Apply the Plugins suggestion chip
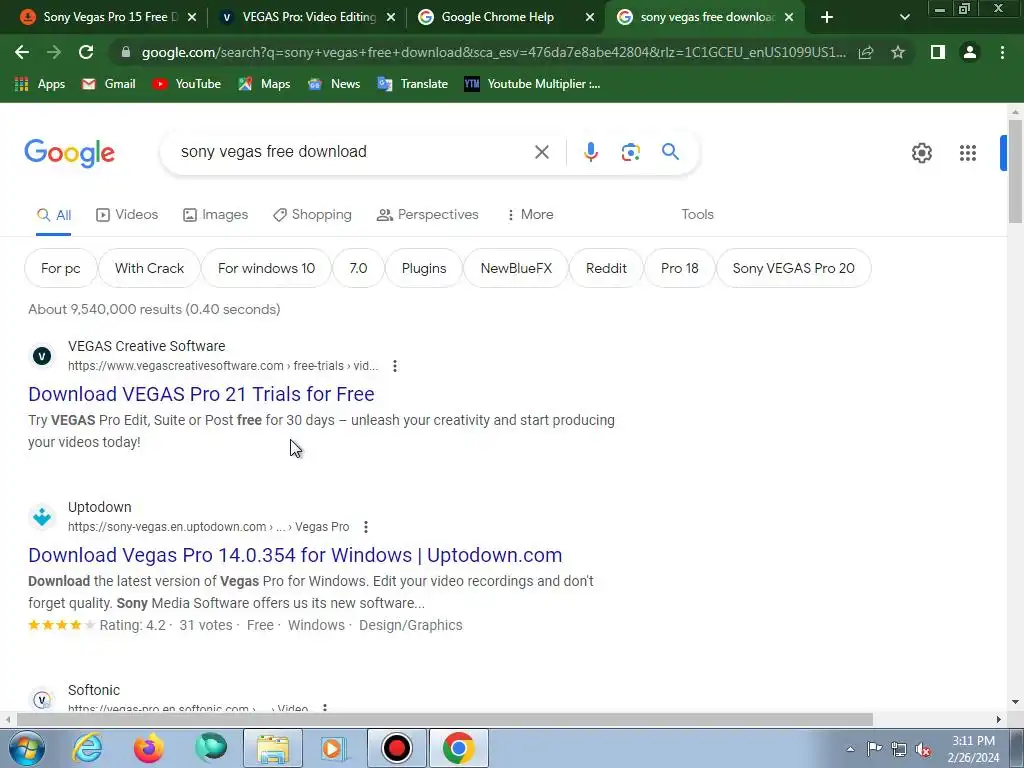Screen dimensions: 1024x768 pos(424,268)
